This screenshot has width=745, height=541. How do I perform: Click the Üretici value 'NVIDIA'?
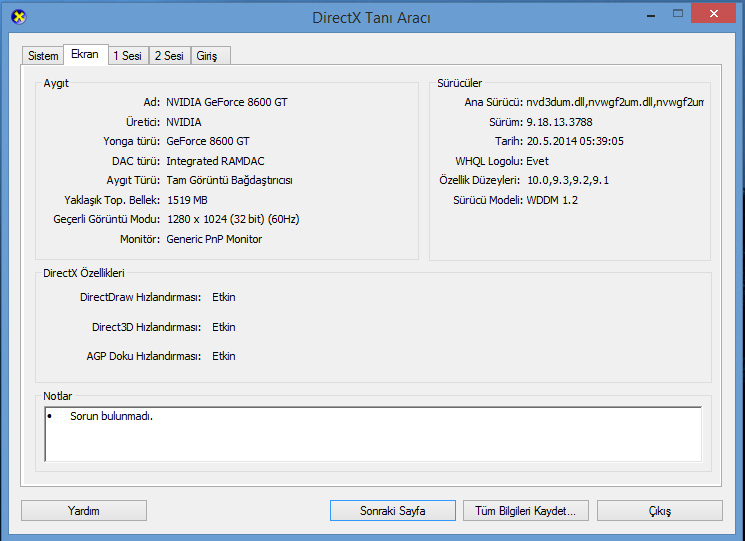click(183, 122)
